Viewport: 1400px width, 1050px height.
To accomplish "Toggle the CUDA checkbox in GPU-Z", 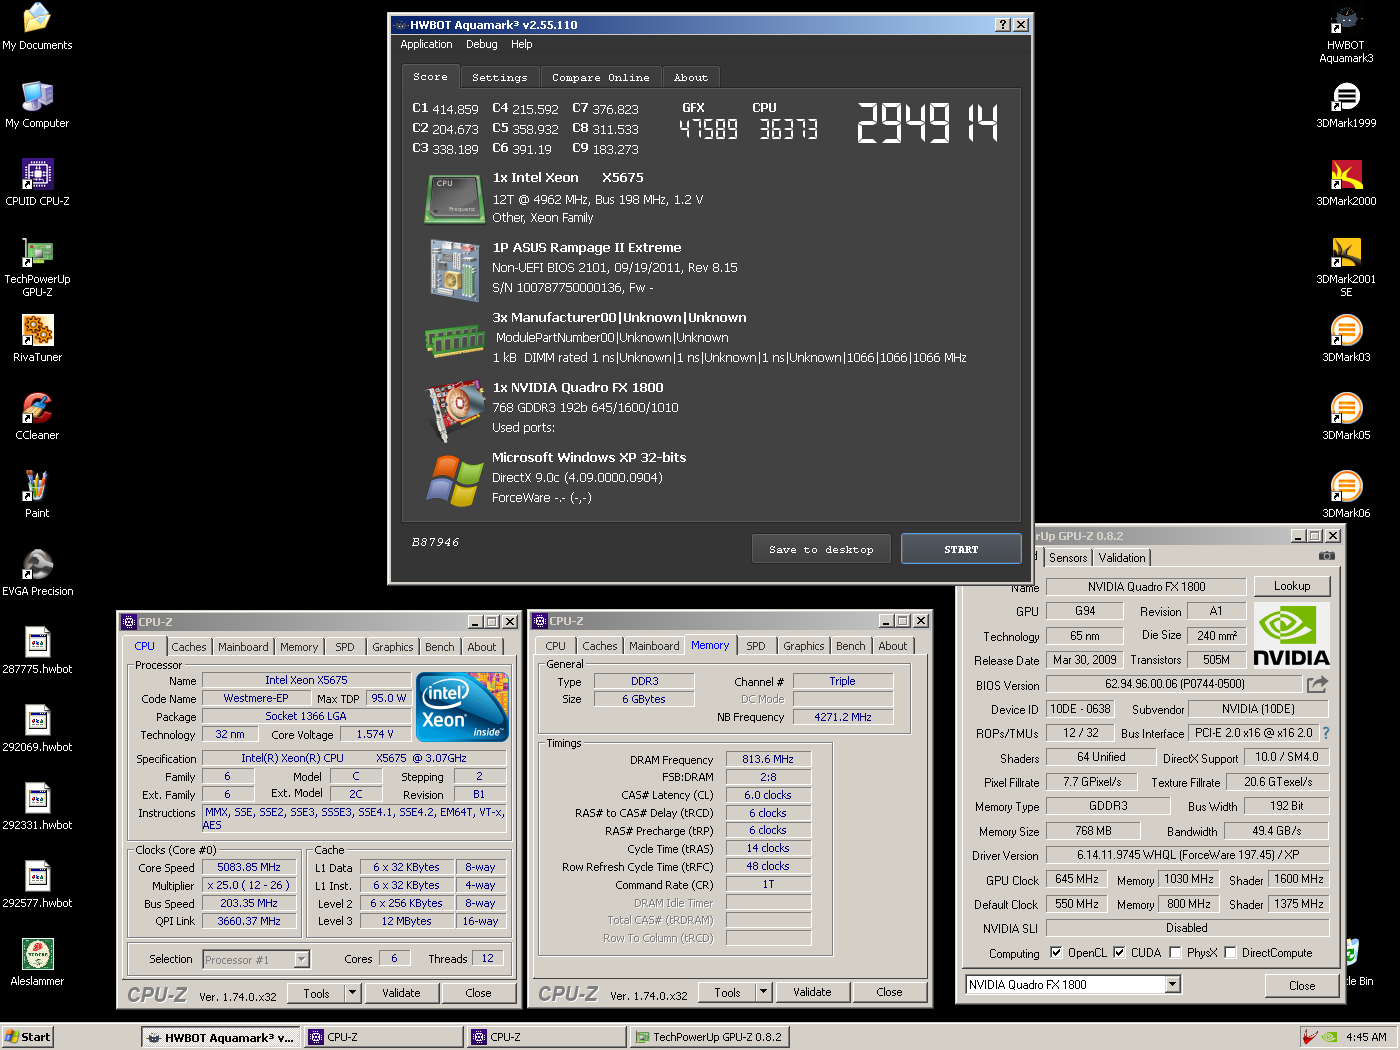I will 1119,953.
